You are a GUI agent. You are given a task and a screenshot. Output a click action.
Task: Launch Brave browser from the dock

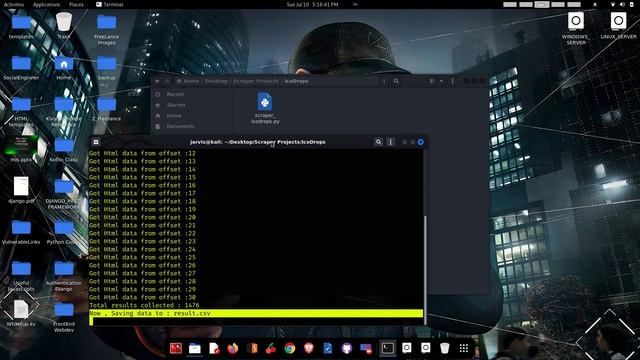(309, 348)
